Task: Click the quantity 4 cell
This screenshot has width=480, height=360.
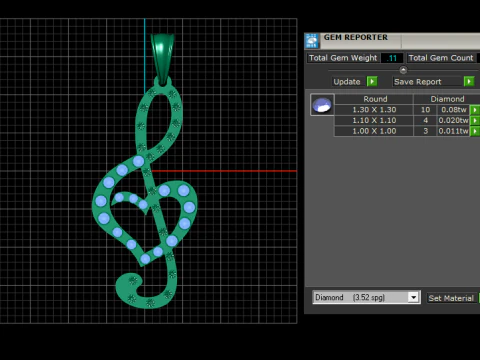Action: point(425,120)
